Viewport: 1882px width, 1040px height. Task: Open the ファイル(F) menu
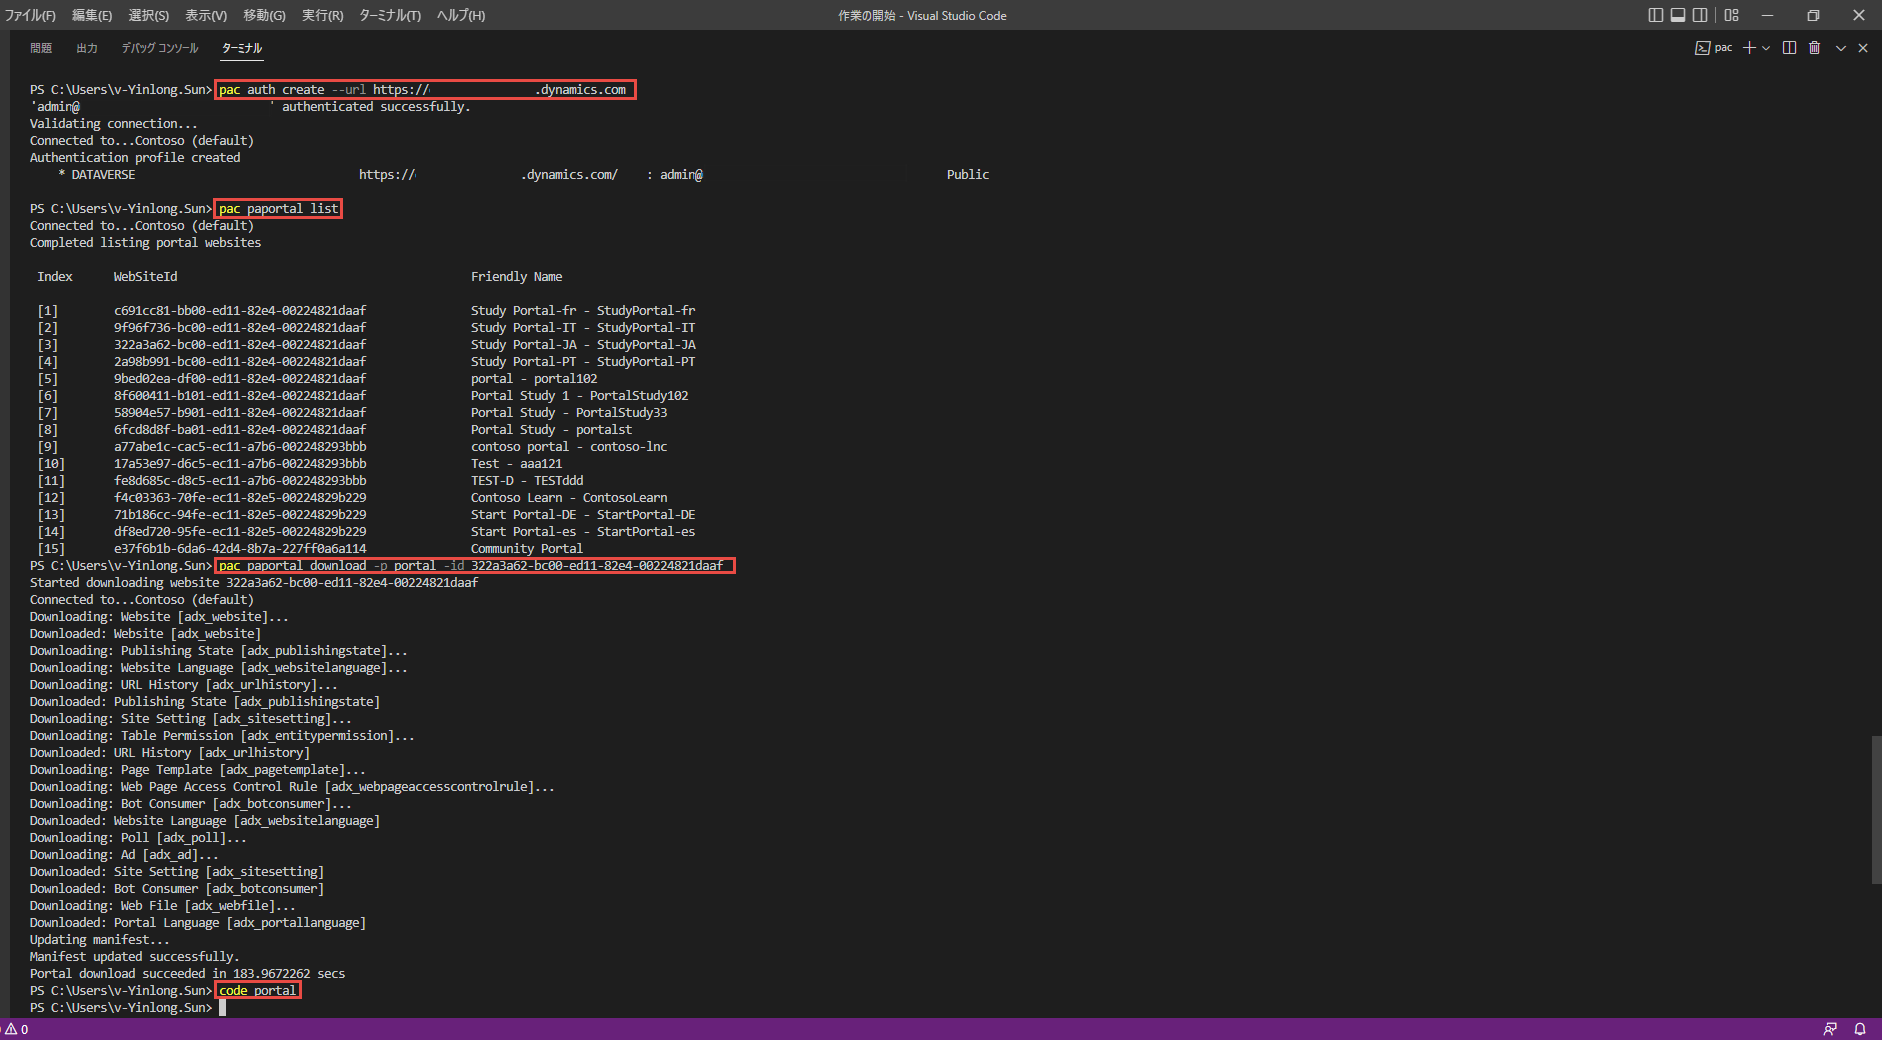tap(30, 15)
